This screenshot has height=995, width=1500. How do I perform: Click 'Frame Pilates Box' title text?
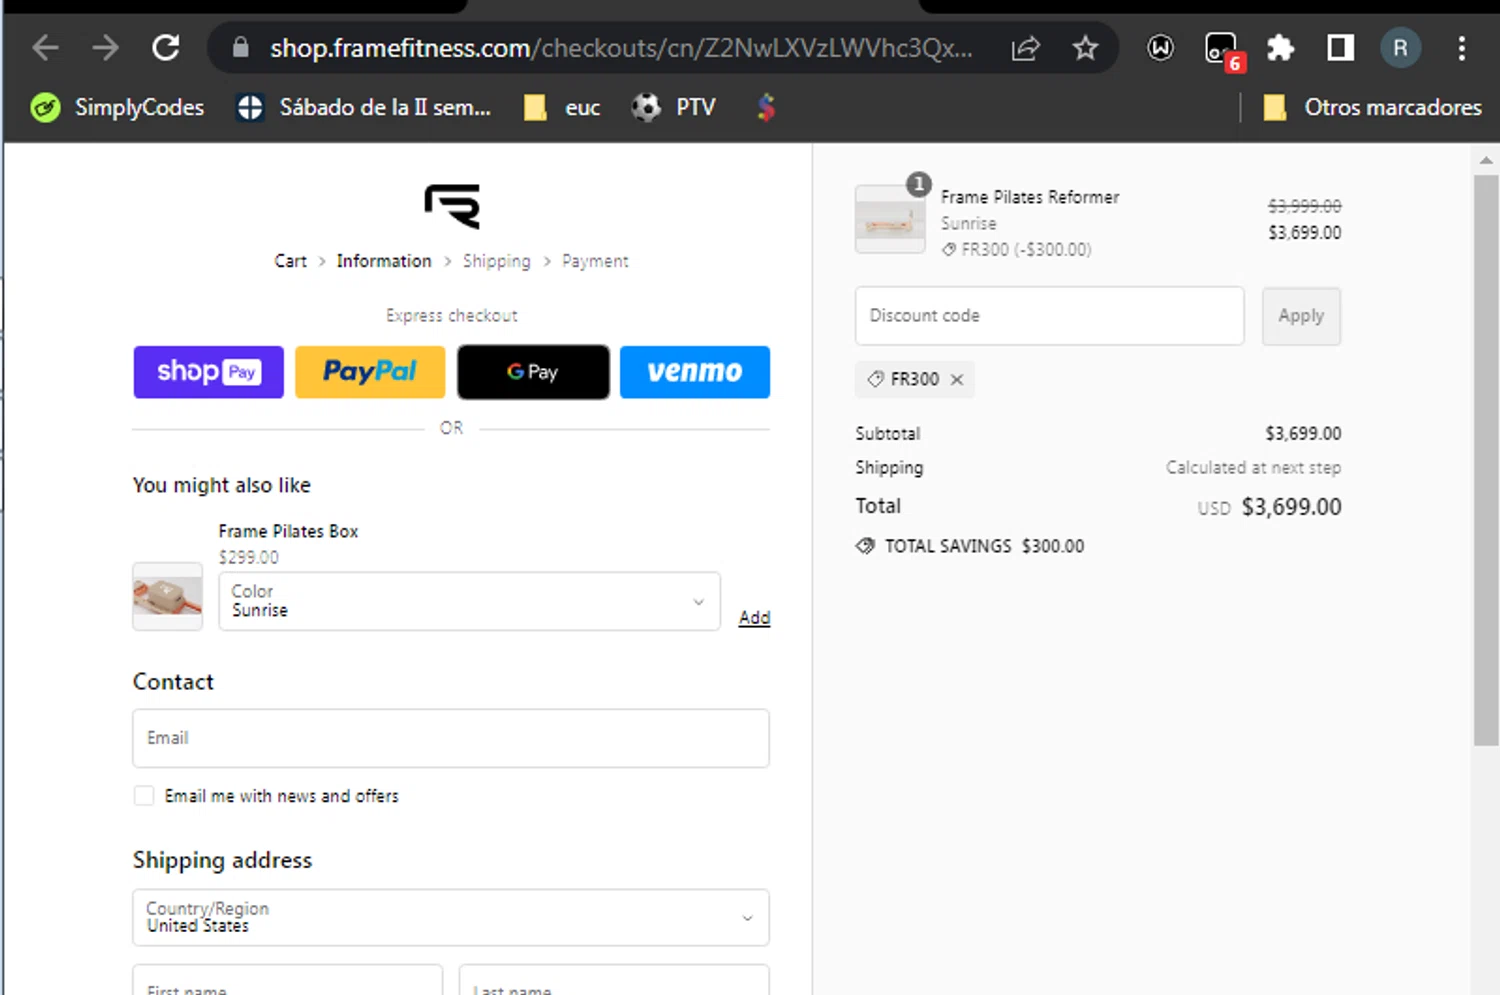288,531
